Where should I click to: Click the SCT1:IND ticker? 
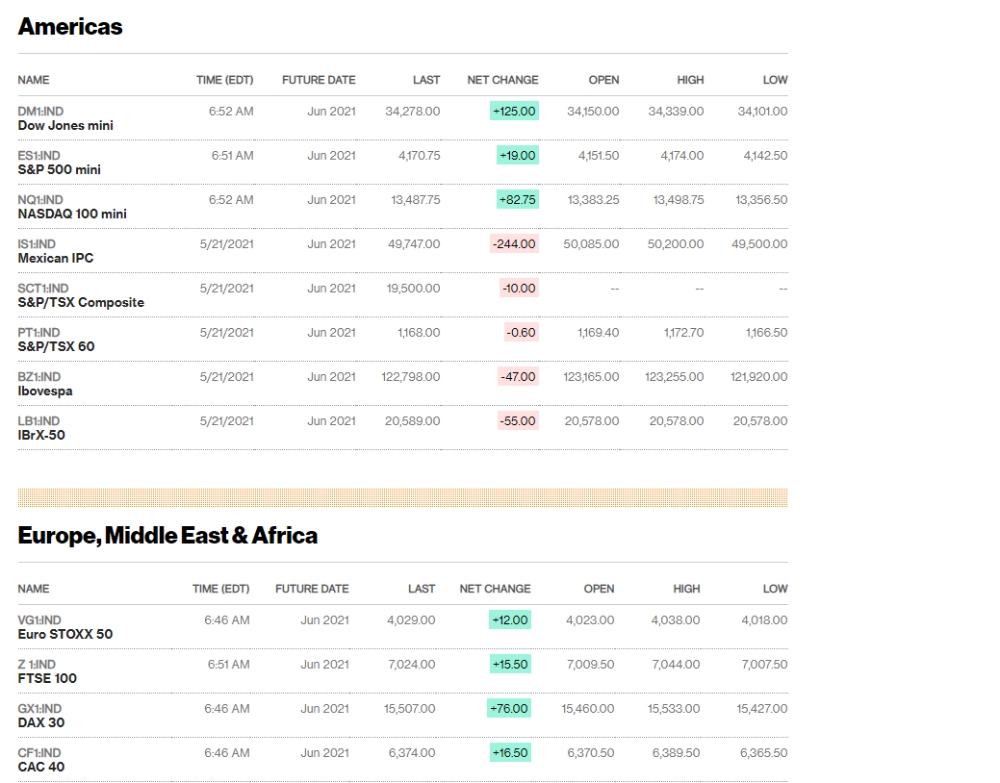coord(43,288)
